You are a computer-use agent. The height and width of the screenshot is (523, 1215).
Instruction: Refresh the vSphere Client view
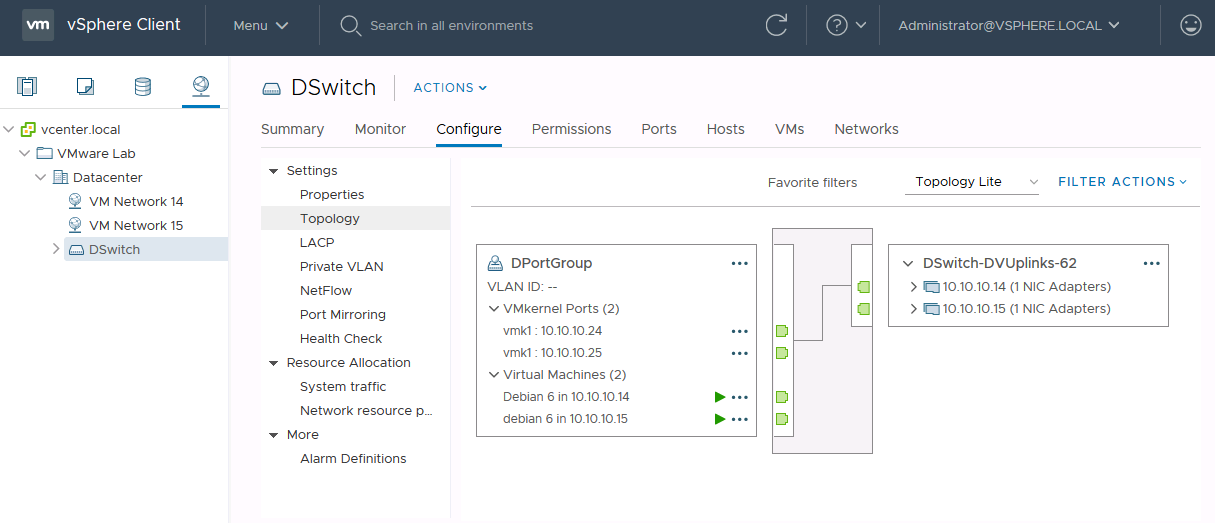(776, 26)
